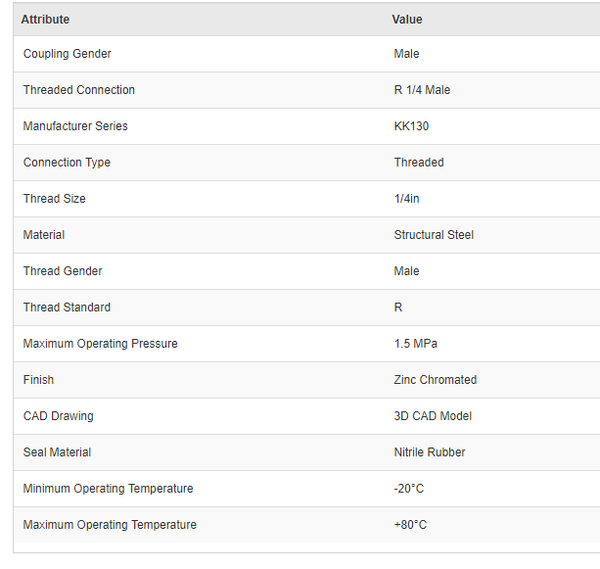Click the Attribute column header

(x=45, y=19)
